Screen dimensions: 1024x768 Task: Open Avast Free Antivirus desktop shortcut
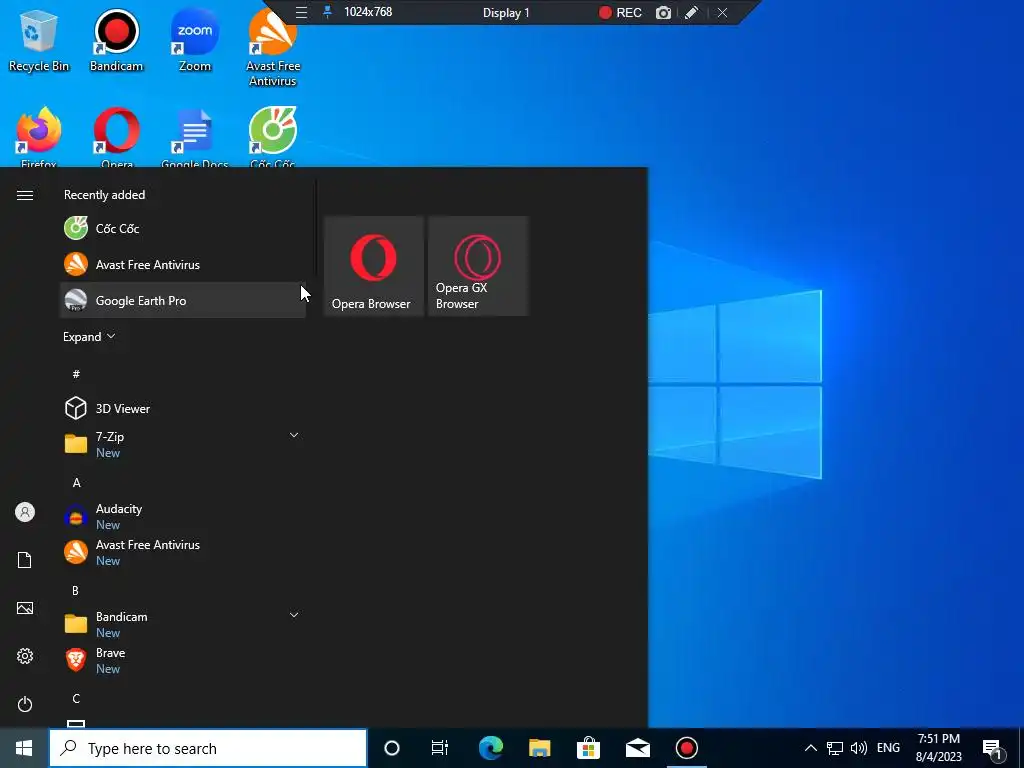tap(273, 47)
